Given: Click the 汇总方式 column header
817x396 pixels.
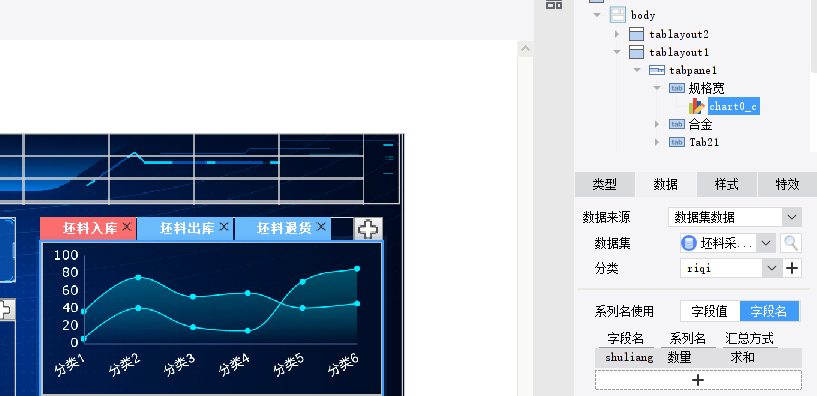Looking at the screenshot, I should 750,339.
